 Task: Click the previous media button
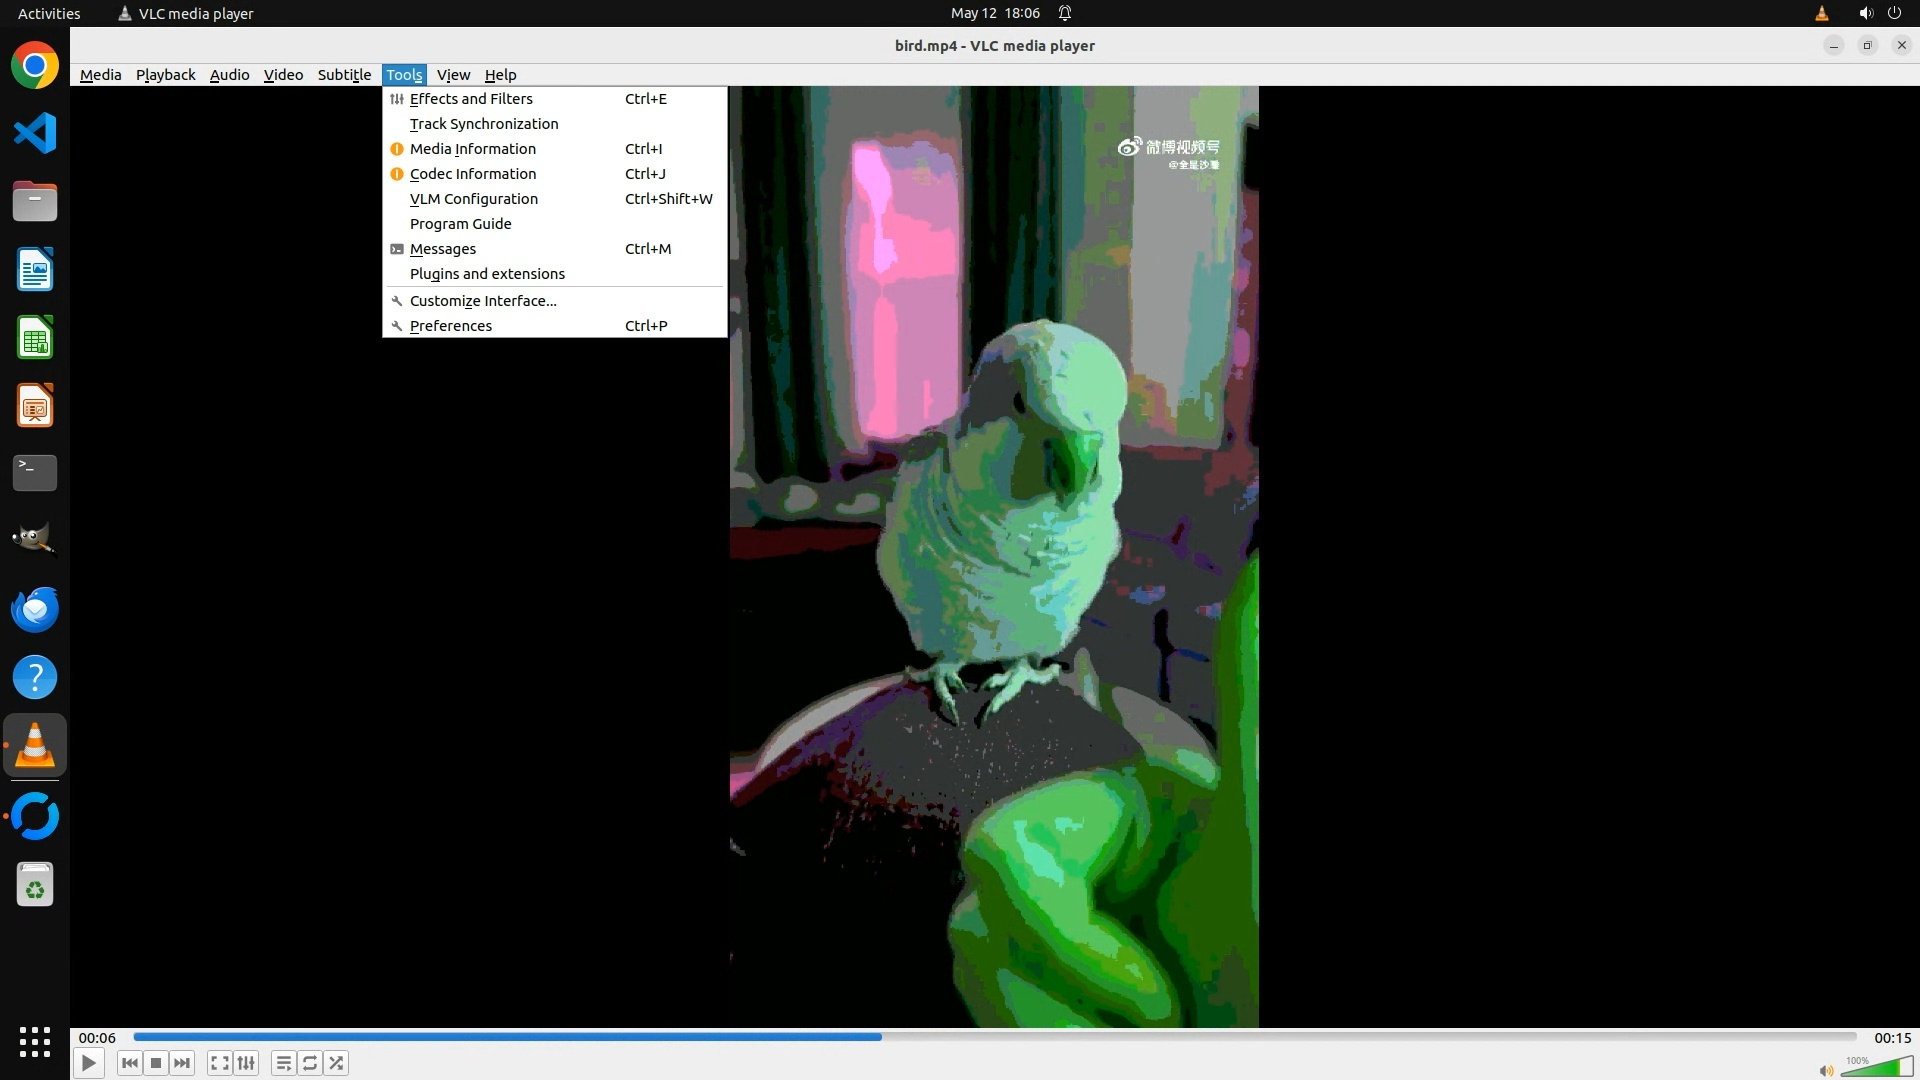129,1063
